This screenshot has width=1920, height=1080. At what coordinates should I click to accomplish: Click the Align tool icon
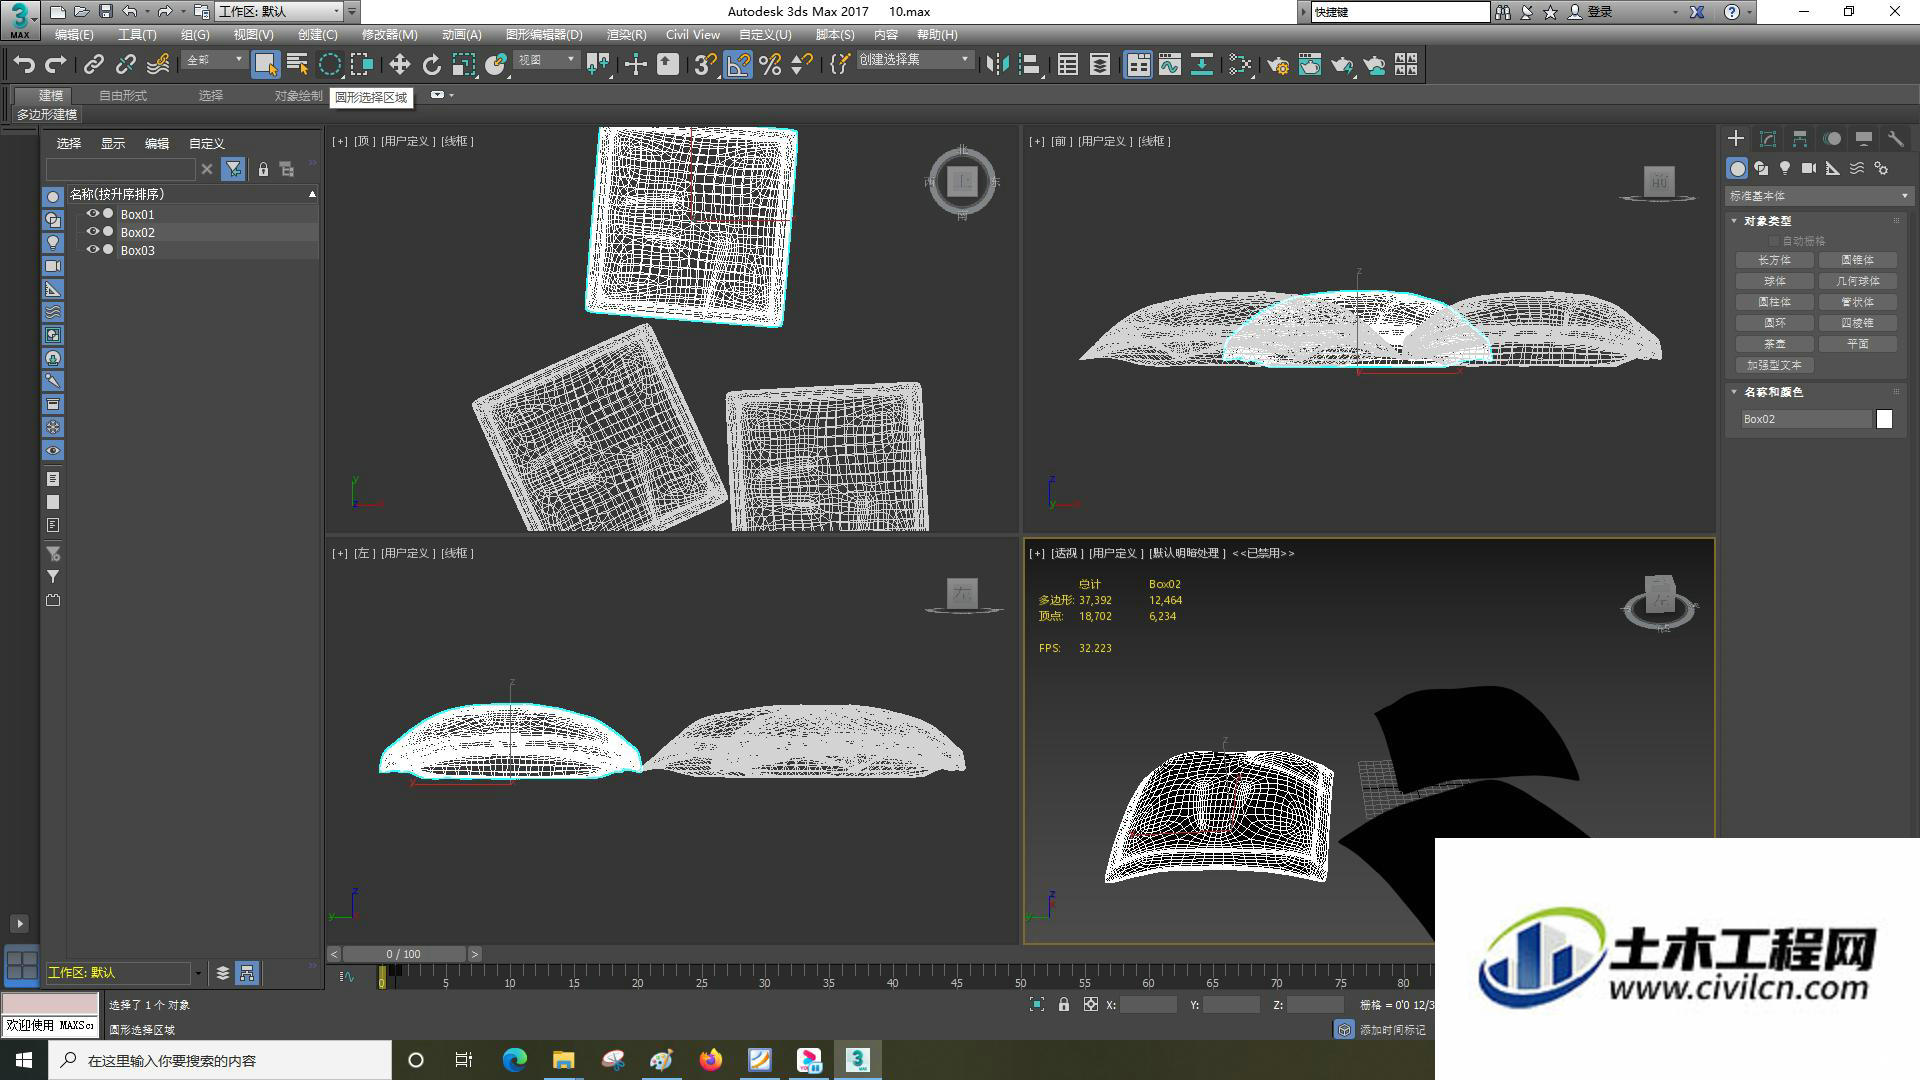1028,65
